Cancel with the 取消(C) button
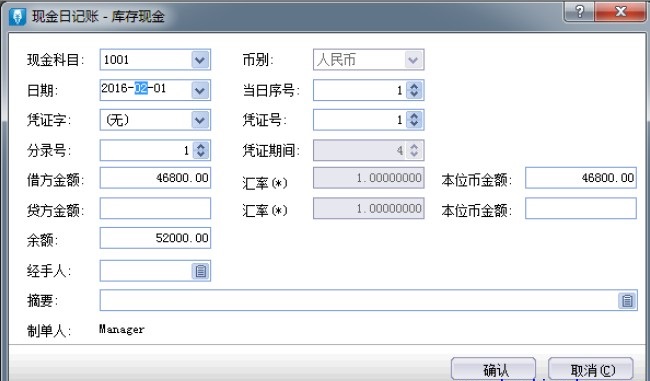Viewport: 650px width, 381px height. tap(591, 369)
